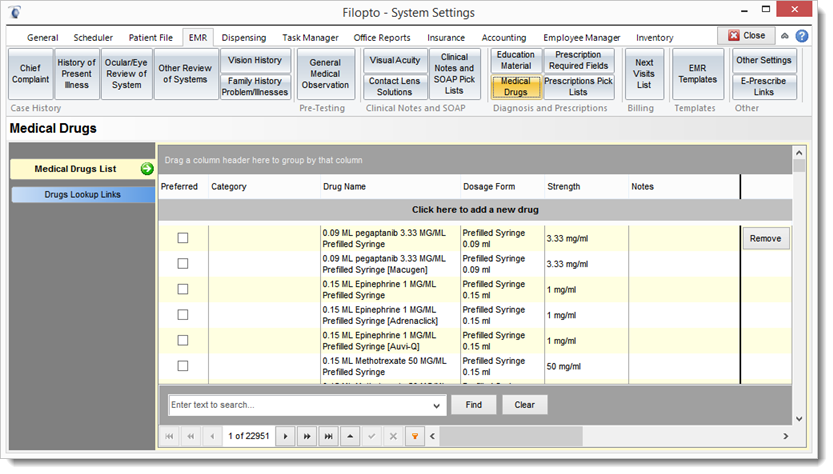Switch to Patient File tab
Viewport: 833px width, 474px height.
click(150, 38)
